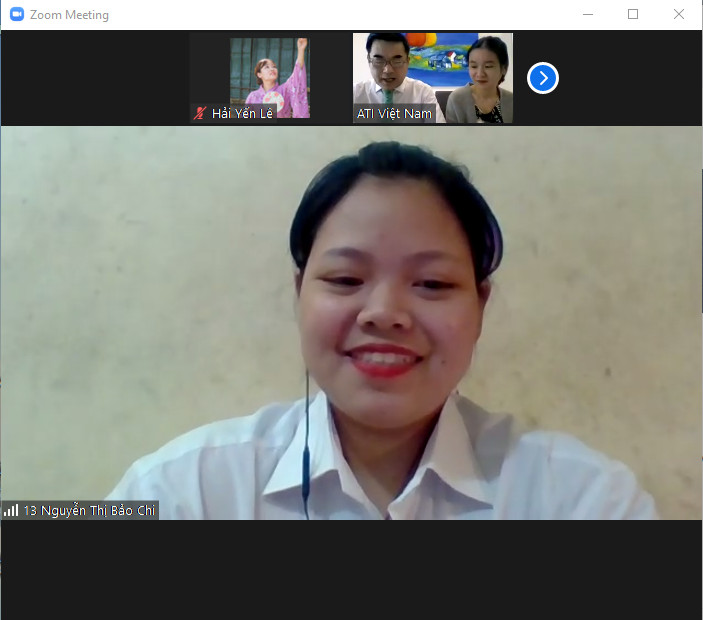Screen dimensions: 703x620
Task: Maximize the Zoom Meeting window
Action: pyautogui.click(x=633, y=14)
